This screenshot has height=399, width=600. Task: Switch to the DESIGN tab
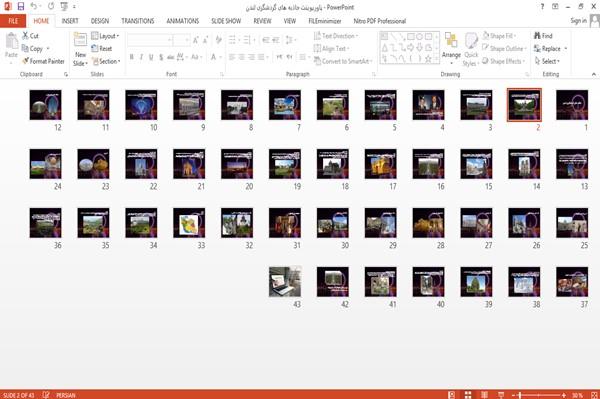(x=100, y=21)
